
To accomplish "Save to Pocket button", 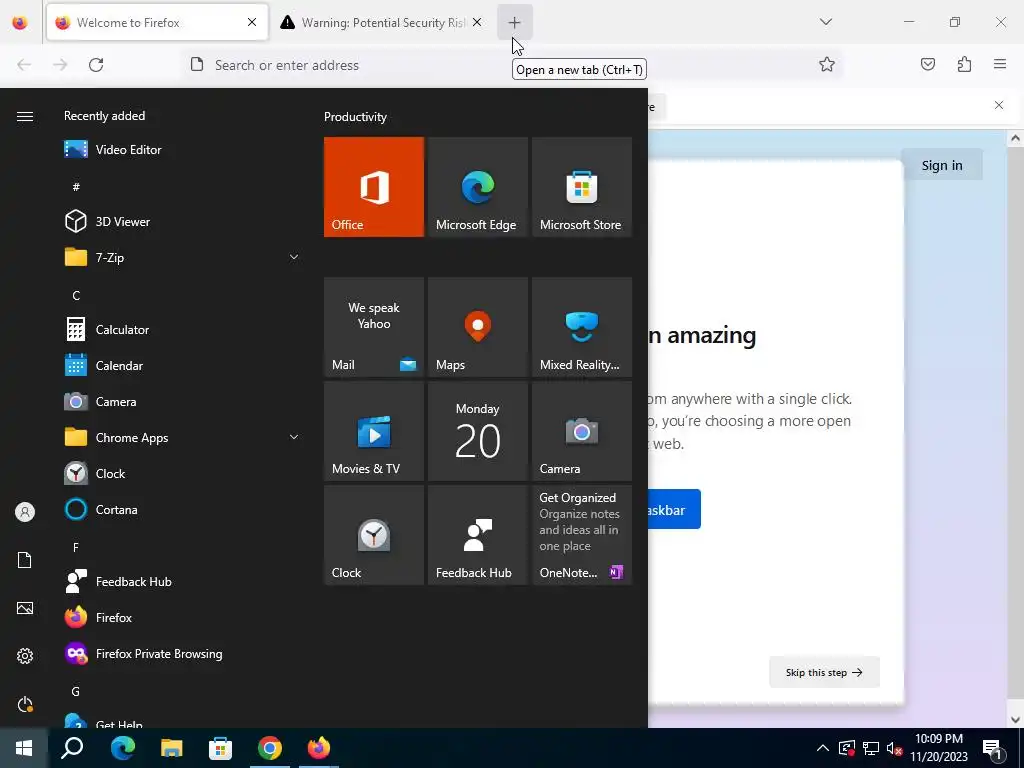I will point(928,64).
